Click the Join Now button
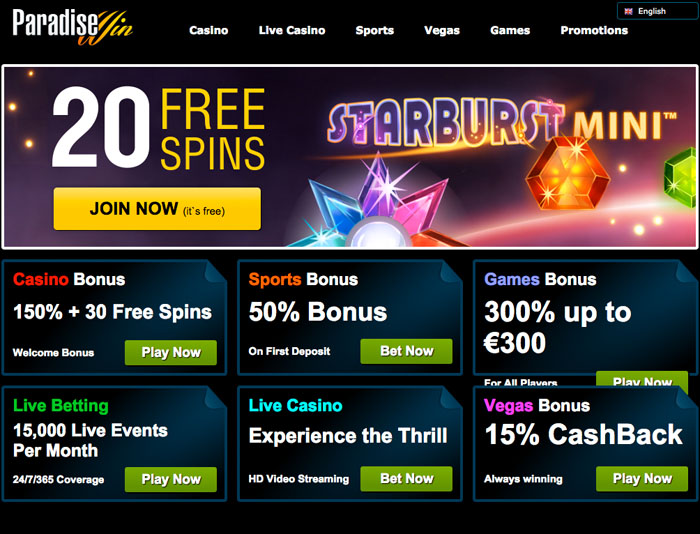700x534 pixels. tap(157, 209)
